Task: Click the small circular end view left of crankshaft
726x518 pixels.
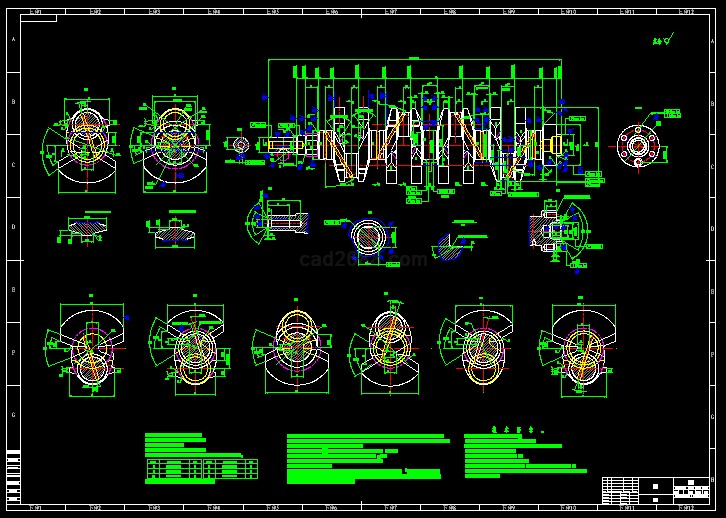Action: pos(240,145)
